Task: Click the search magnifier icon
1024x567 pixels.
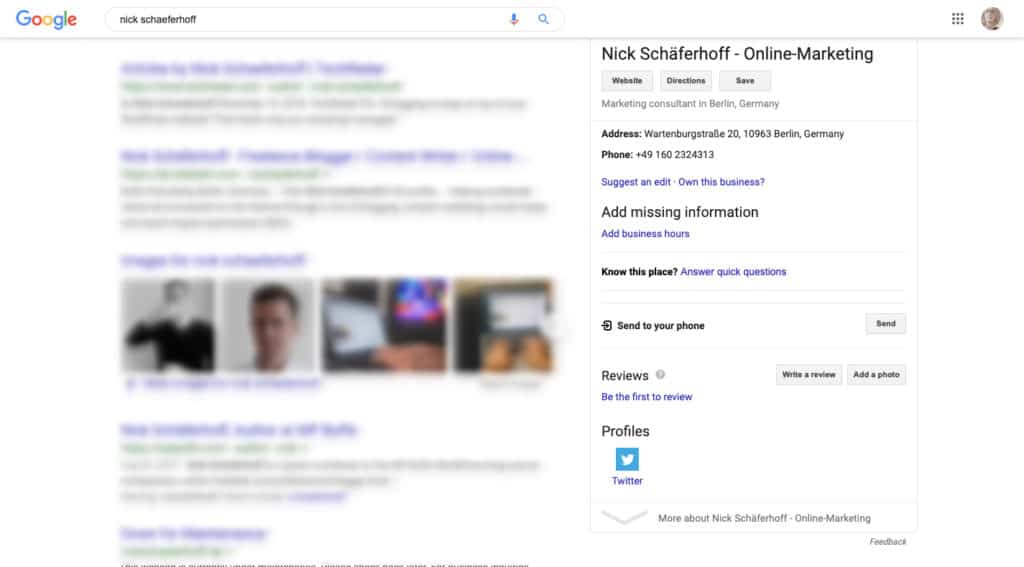Action: [543, 20]
